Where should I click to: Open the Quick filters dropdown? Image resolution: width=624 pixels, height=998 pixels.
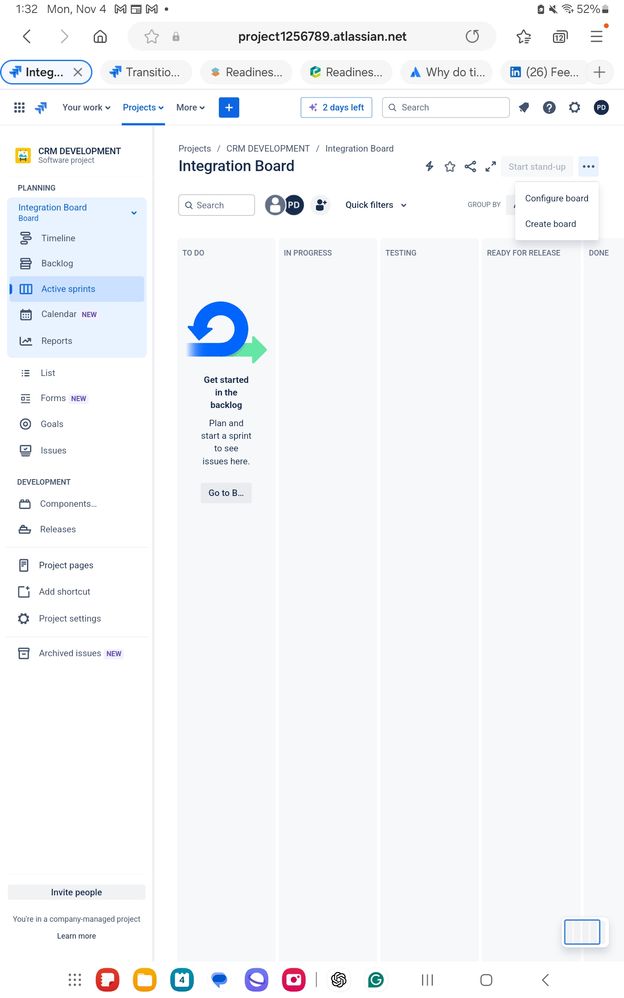click(376, 205)
